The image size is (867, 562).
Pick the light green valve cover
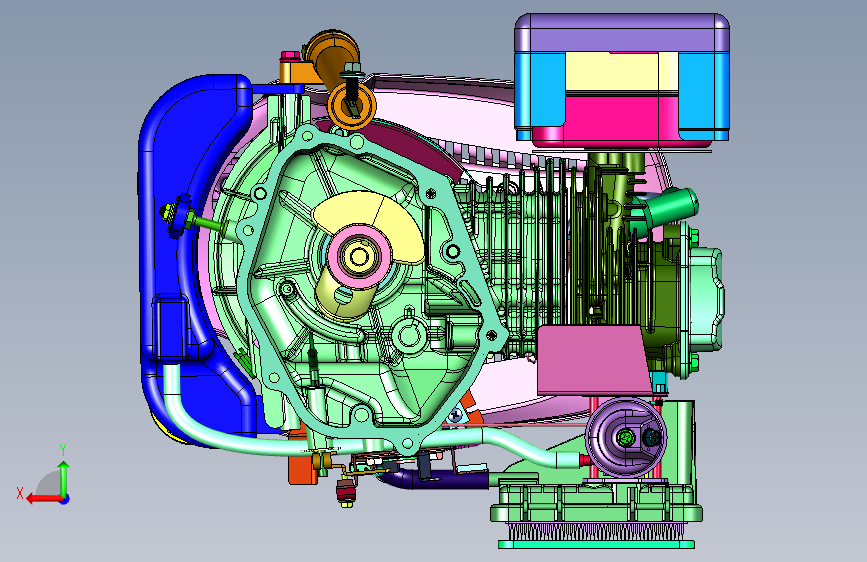point(705,299)
